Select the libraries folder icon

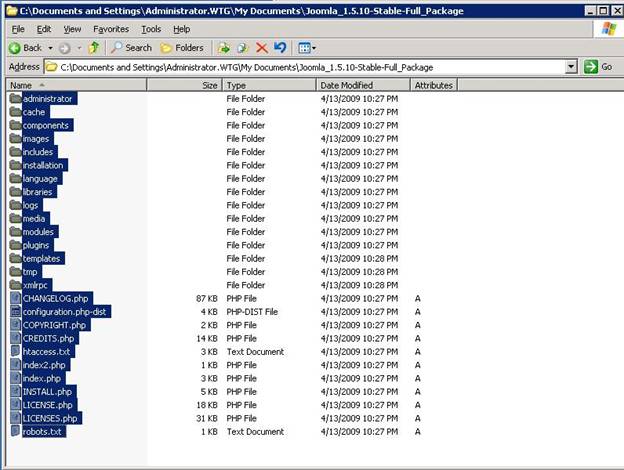pyautogui.click(x=16, y=192)
